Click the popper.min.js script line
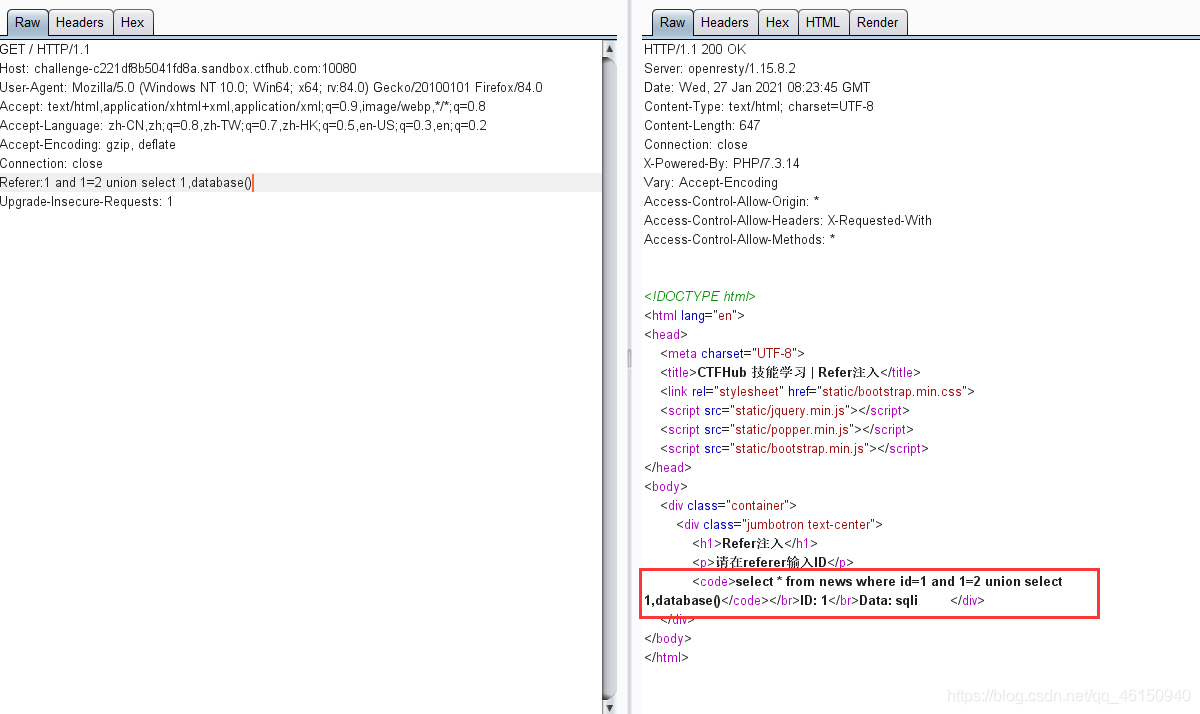 point(787,429)
